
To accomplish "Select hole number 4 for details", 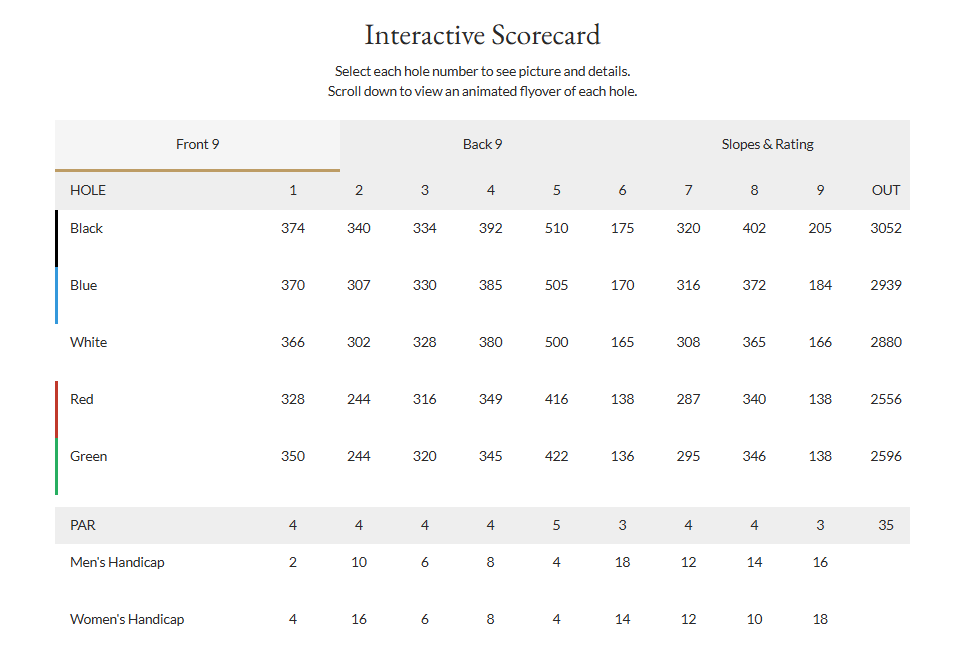I will click(490, 190).
